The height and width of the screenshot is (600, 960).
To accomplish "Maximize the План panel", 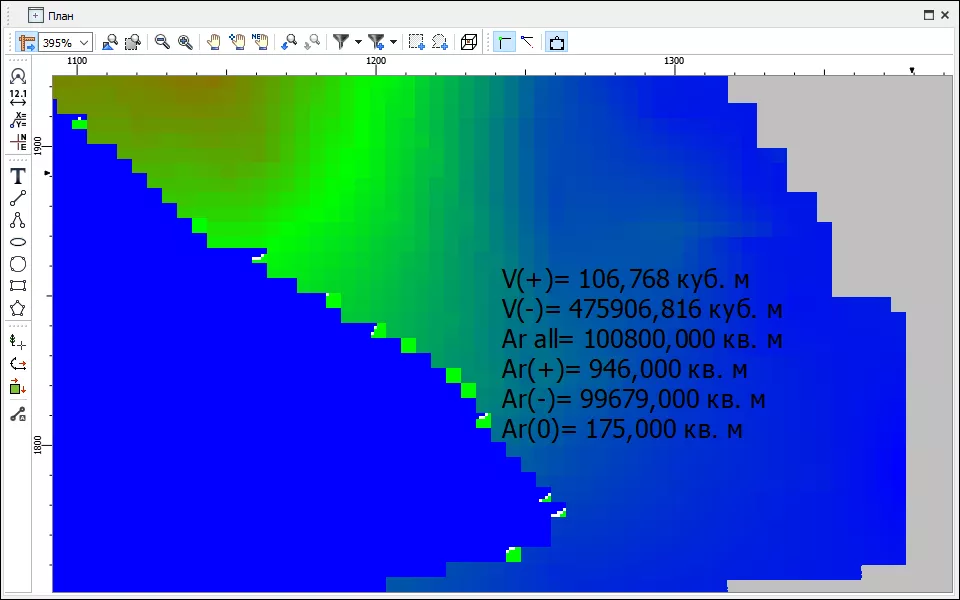I will click(928, 15).
